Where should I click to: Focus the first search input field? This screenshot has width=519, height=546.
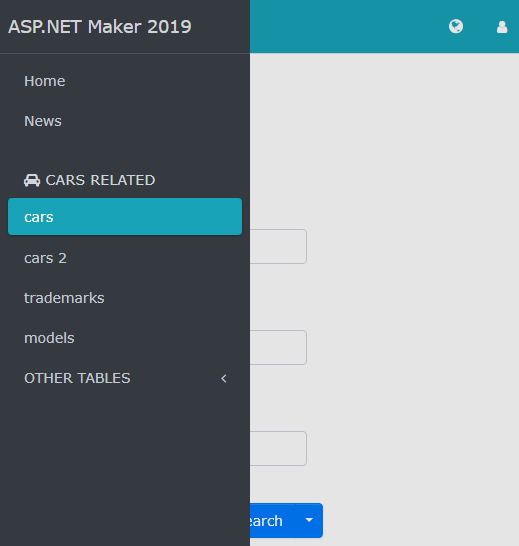(x=278, y=247)
